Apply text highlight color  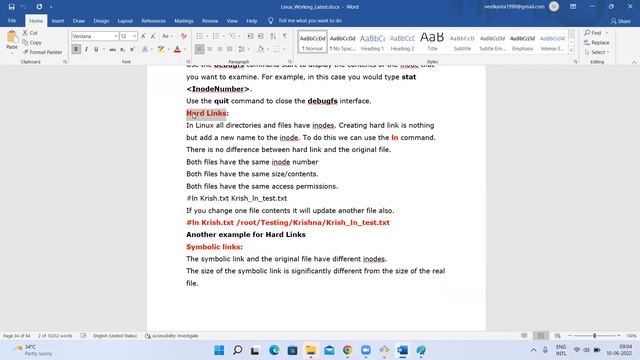161,49
